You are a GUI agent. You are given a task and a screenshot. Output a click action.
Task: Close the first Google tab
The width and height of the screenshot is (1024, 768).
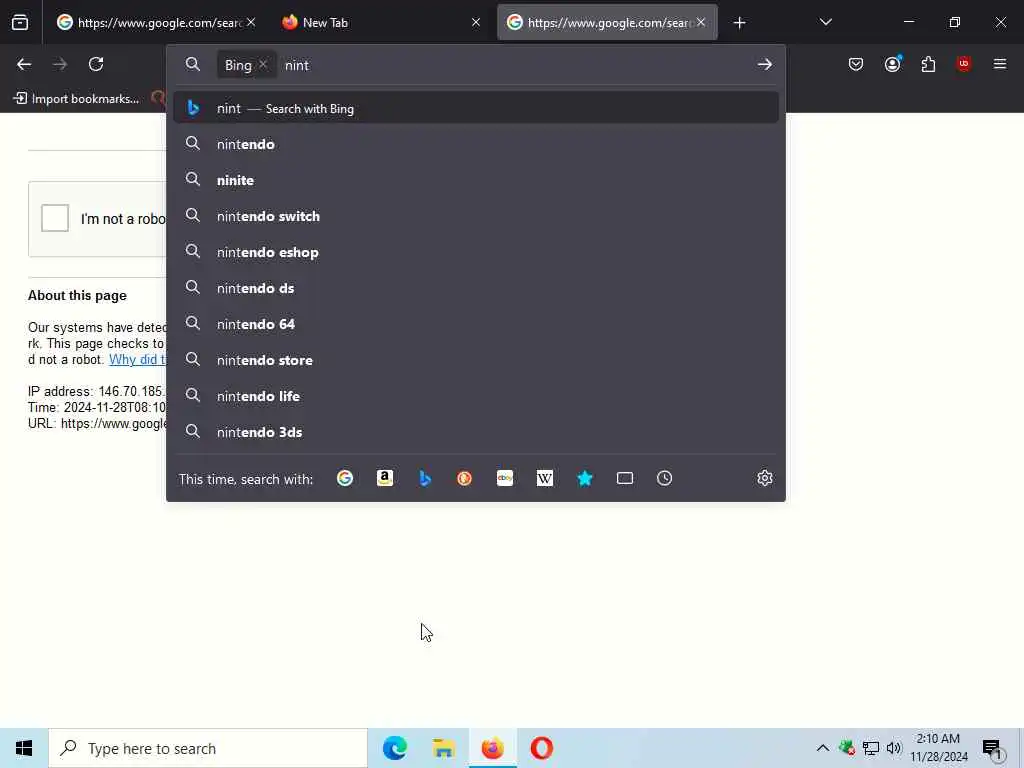[x=251, y=23]
